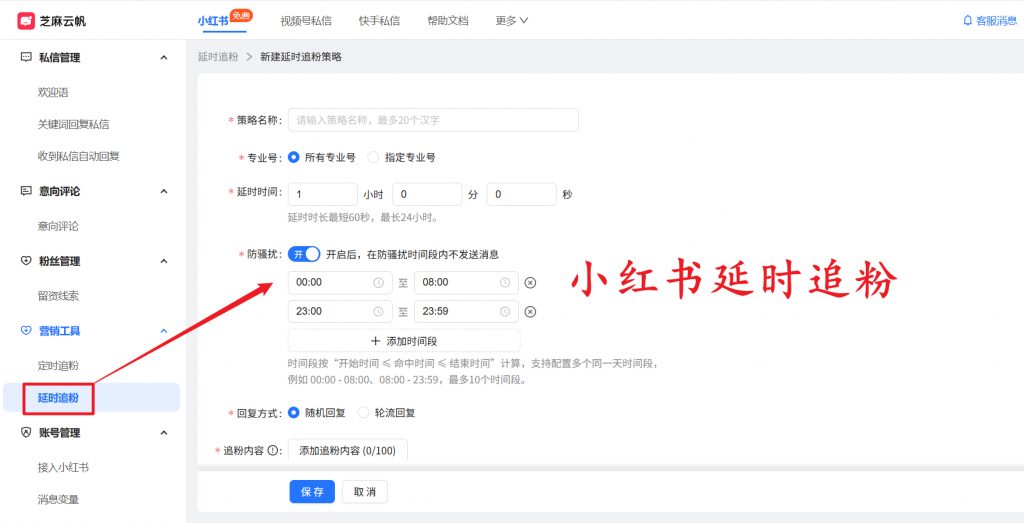Click clock icon in the 08:00 field
1024x523 pixels.
click(x=505, y=283)
